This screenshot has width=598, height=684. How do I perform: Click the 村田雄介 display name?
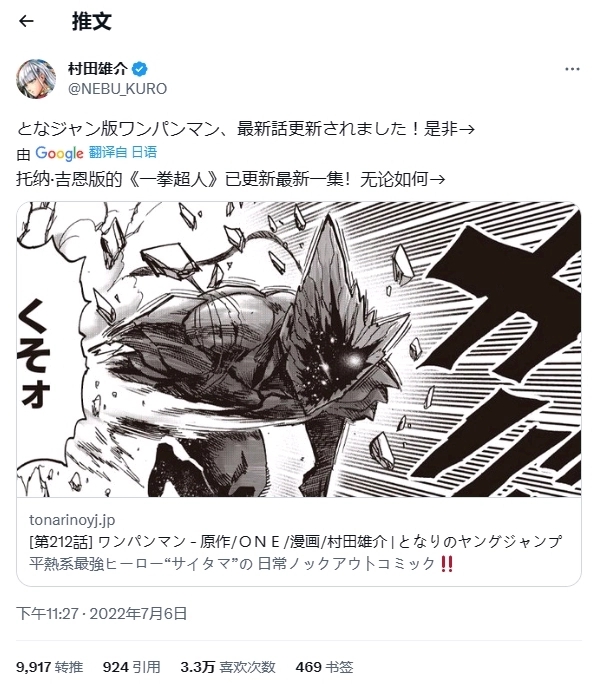point(97,68)
